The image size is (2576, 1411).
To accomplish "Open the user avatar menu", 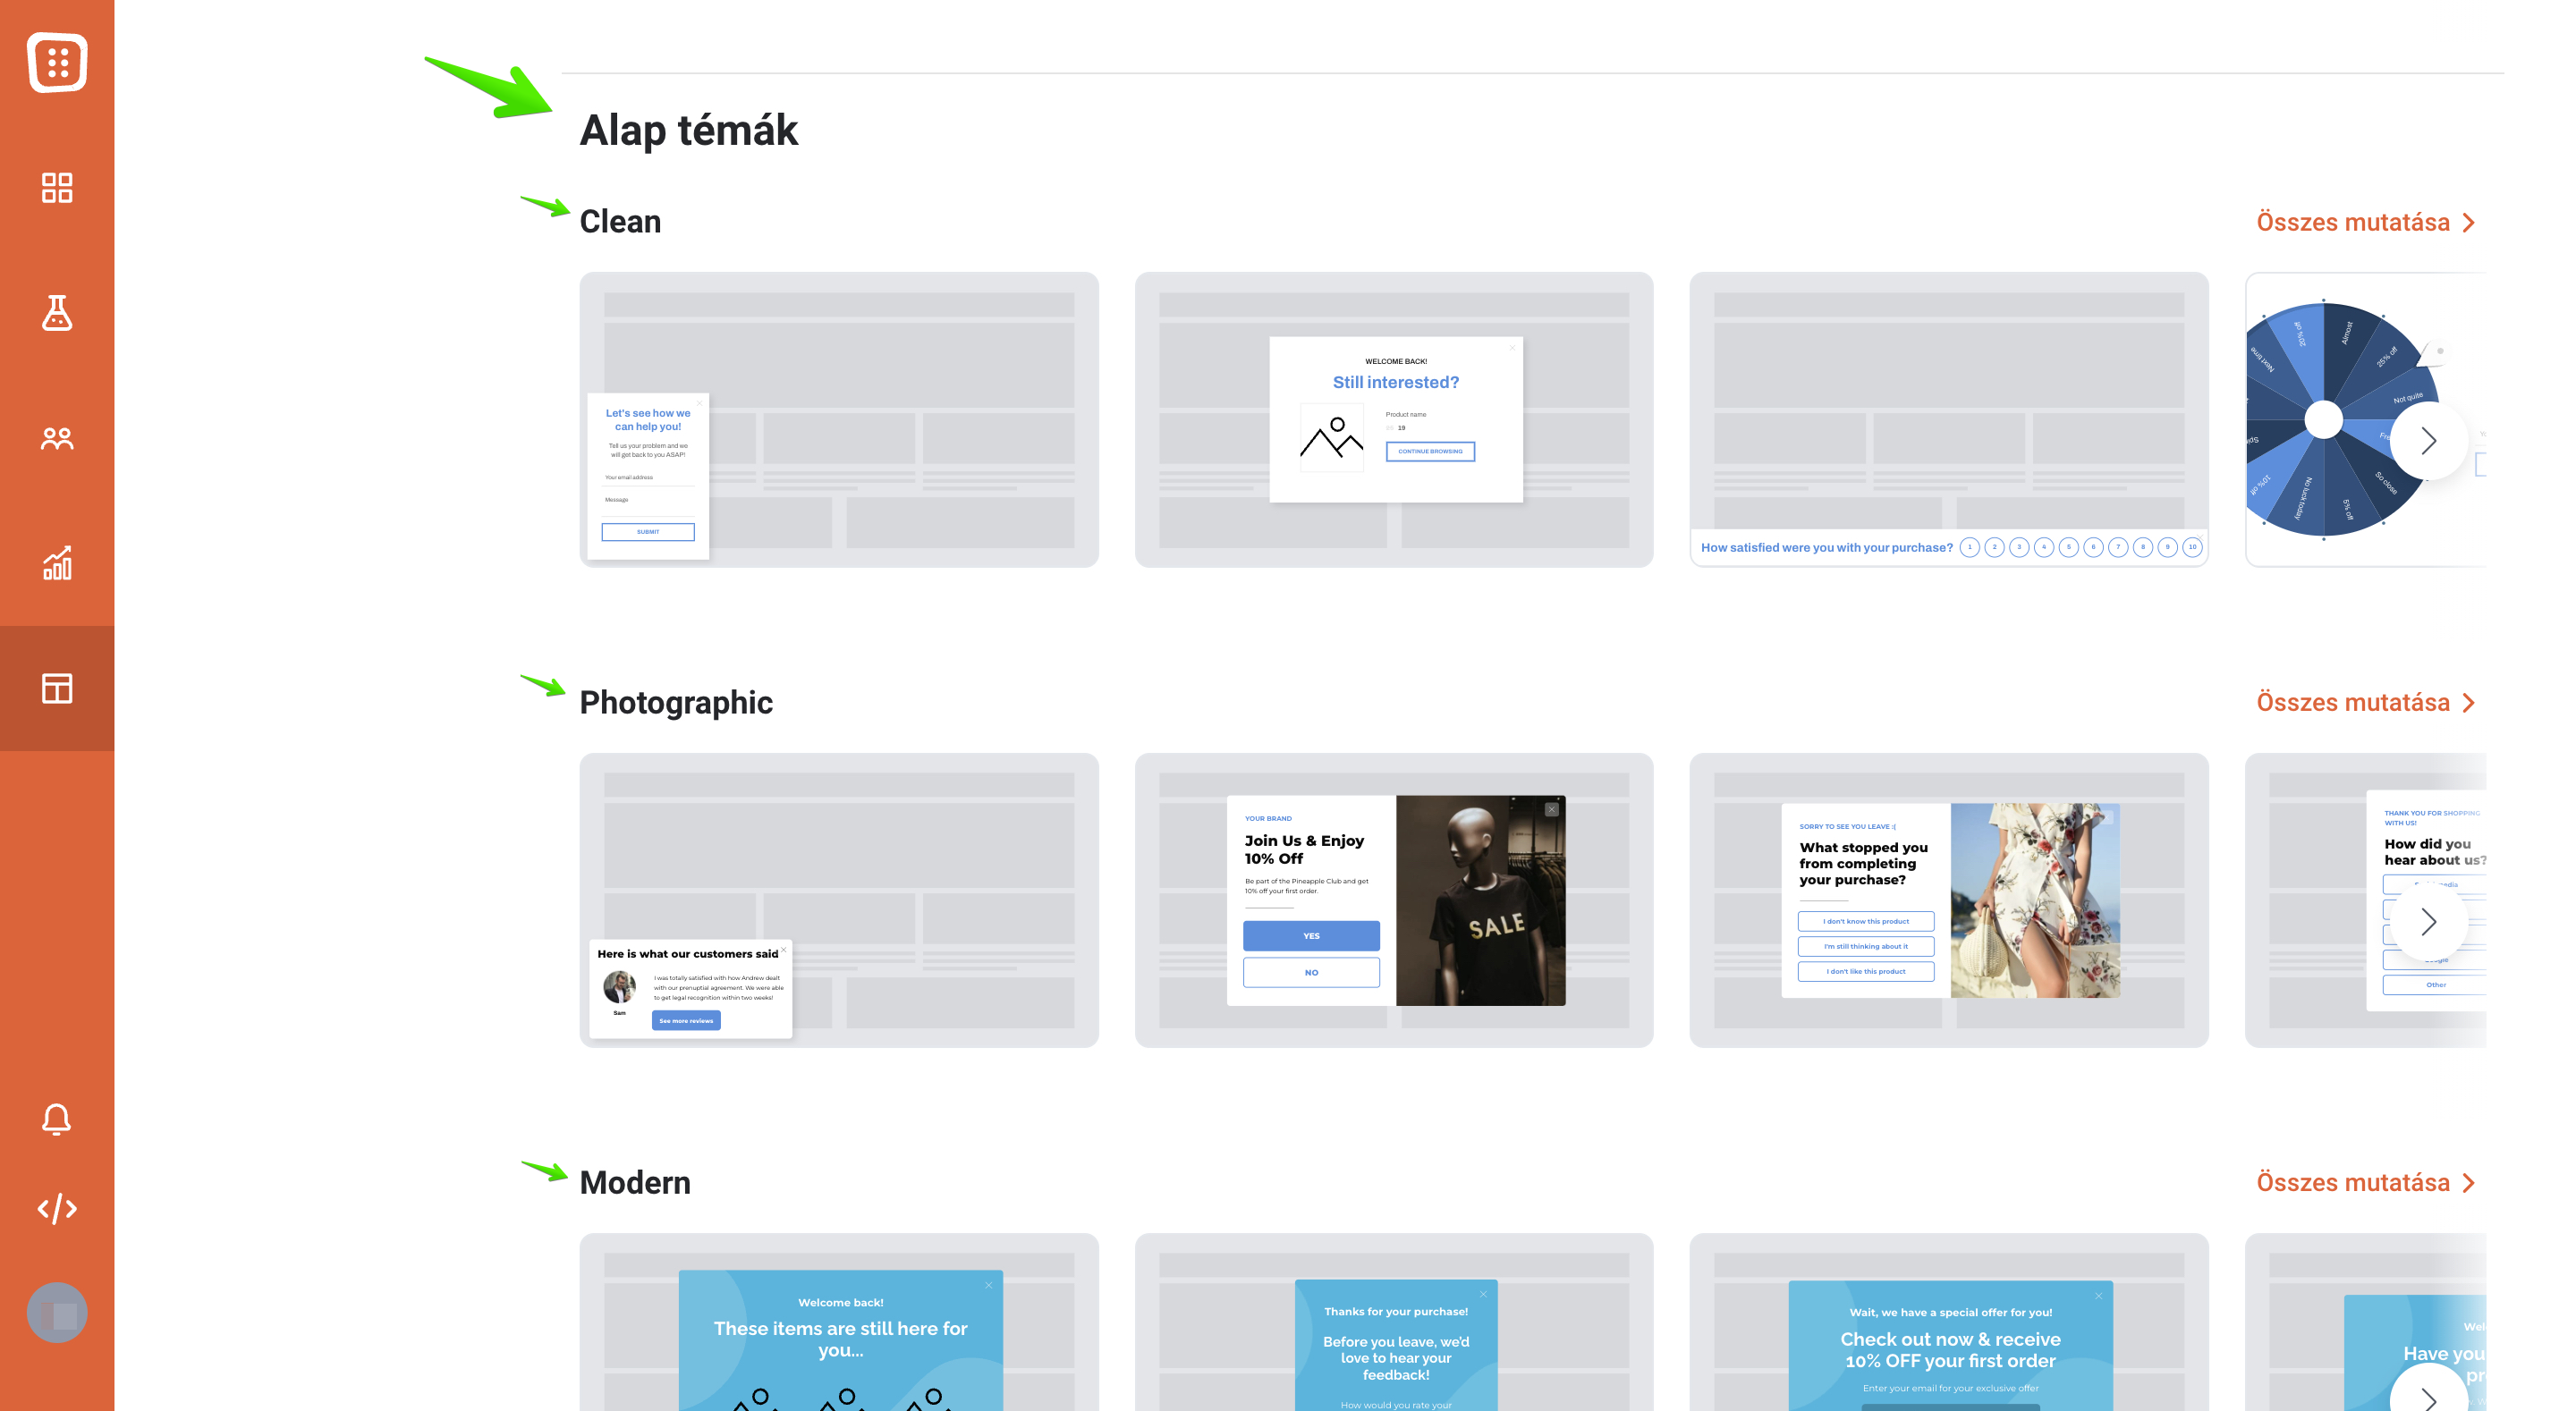I will pos(57,1312).
